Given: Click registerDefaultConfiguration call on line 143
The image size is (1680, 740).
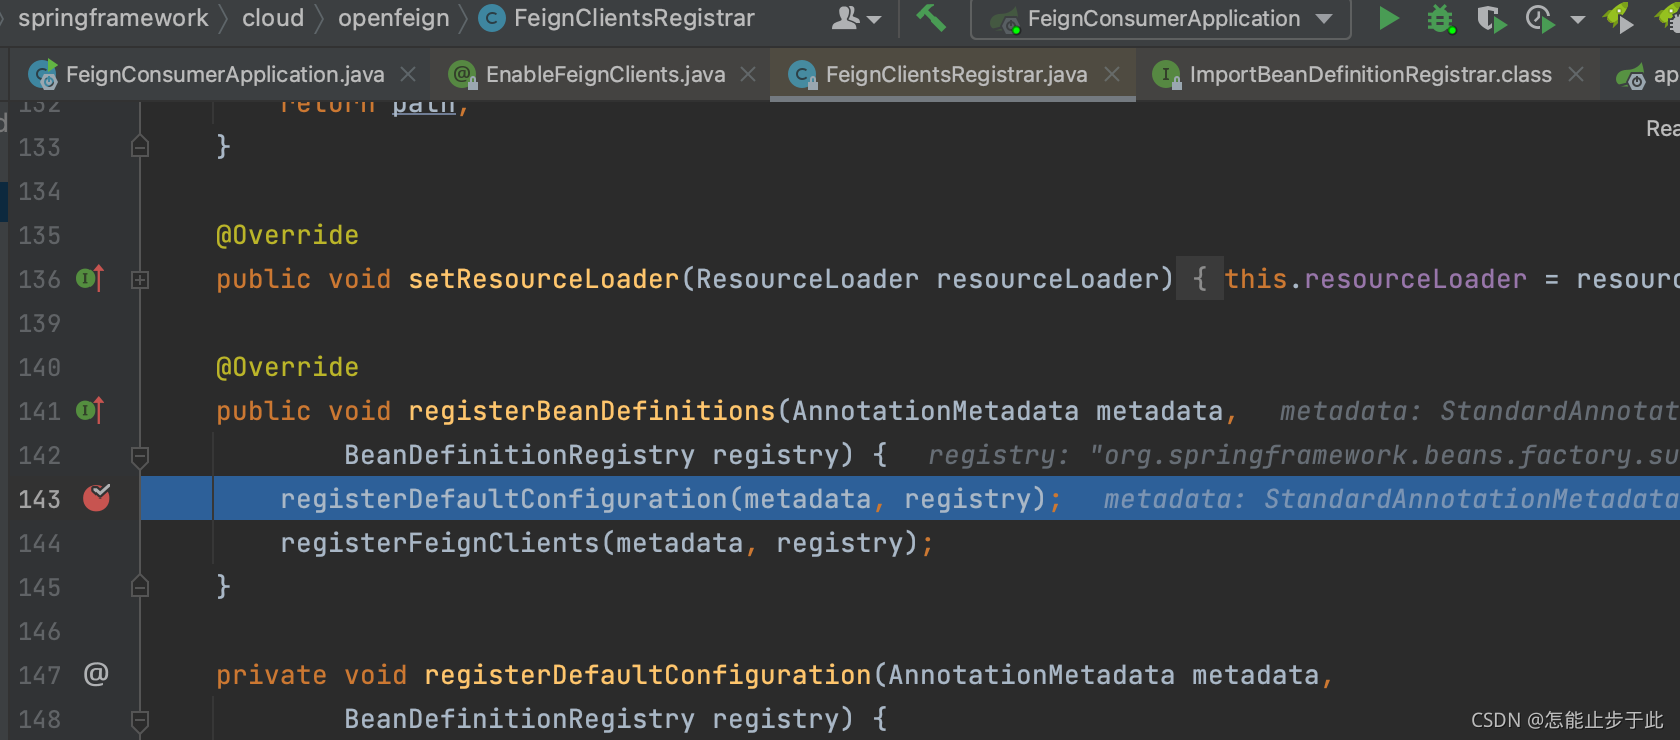Looking at the screenshot, I should [x=504, y=499].
